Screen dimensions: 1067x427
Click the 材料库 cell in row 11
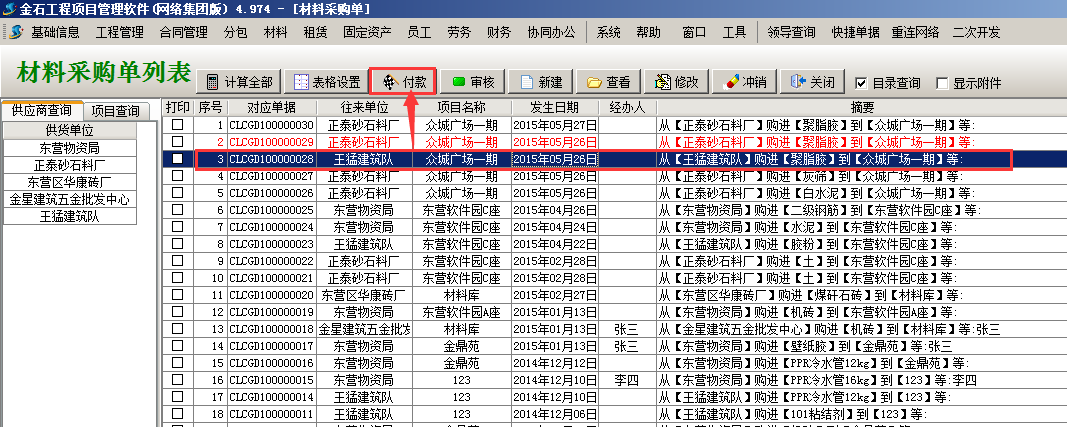461,295
